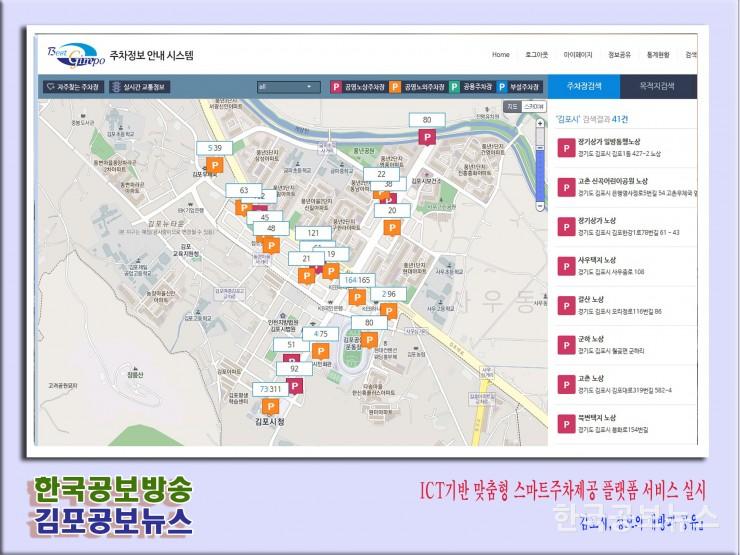This screenshot has height=555, width=740.
Task: Zoom out with the map minus button
Action: (540, 206)
